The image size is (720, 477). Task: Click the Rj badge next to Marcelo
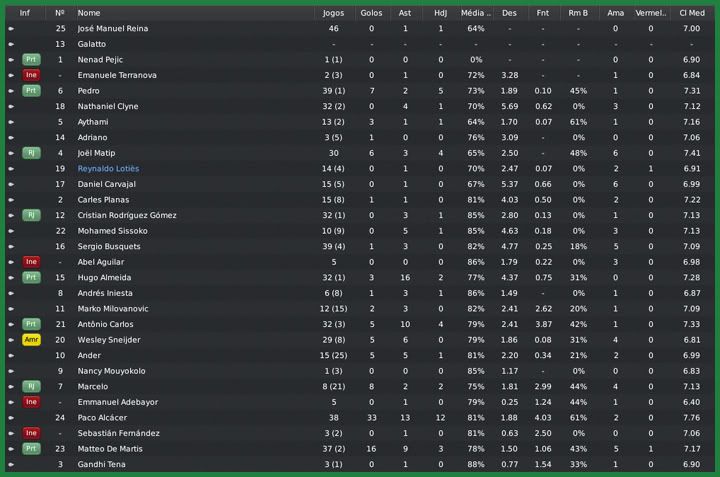pyautogui.click(x=31, y=387)
